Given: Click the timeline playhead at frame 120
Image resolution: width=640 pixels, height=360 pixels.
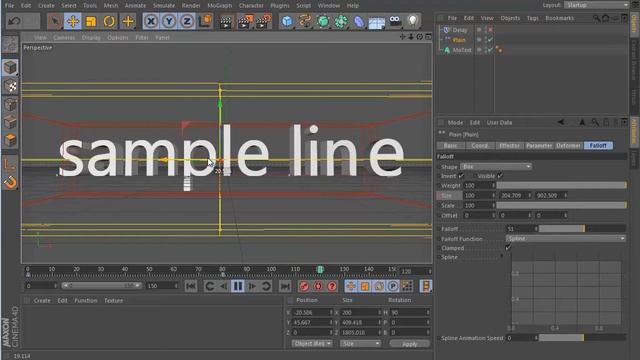Looking at the screenshot, I should pyautogui.click(x=320, y=269).
